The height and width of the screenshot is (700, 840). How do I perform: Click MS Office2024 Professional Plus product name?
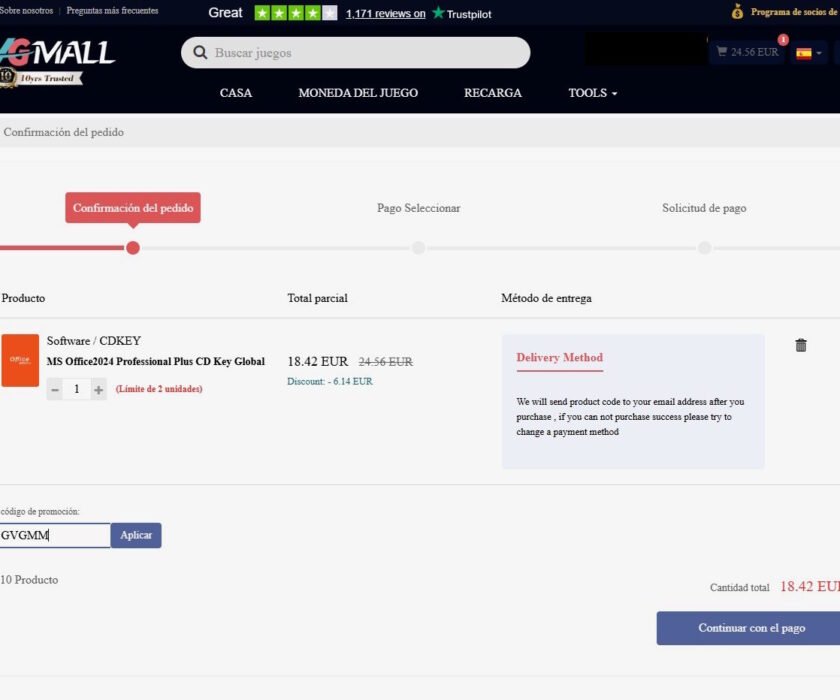tap(155, 362)
